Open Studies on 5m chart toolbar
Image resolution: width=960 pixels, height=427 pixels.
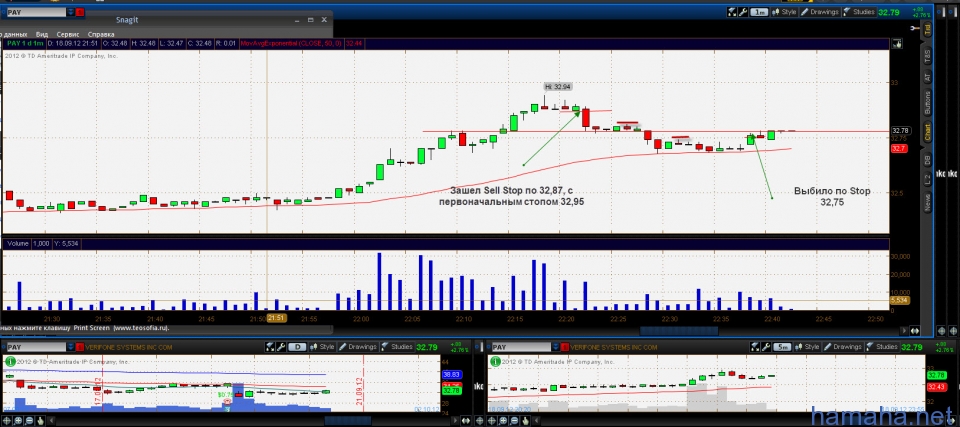(882, 347)
